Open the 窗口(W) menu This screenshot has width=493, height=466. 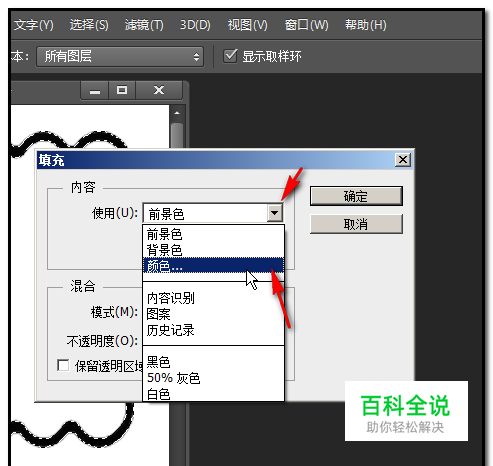[306, 25]
